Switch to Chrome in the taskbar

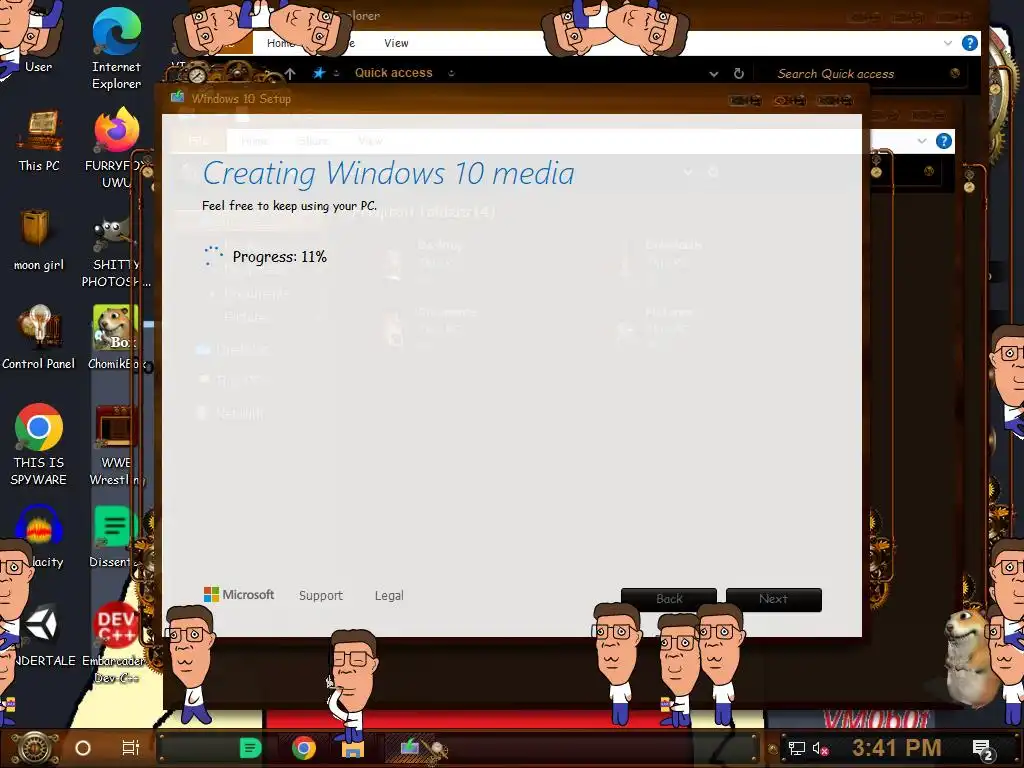(x=304, y=748)
